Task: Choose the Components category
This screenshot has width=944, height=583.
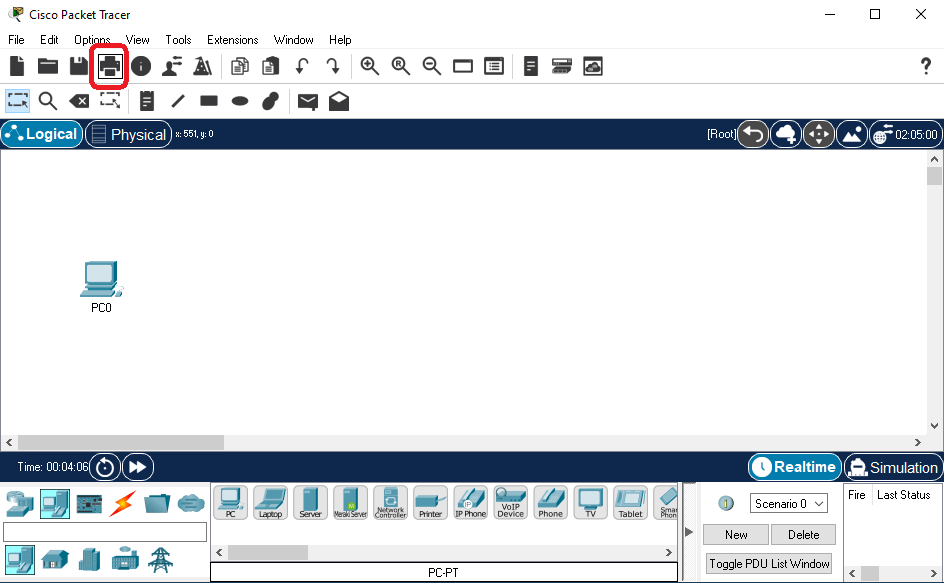Action: pos(89,504)
